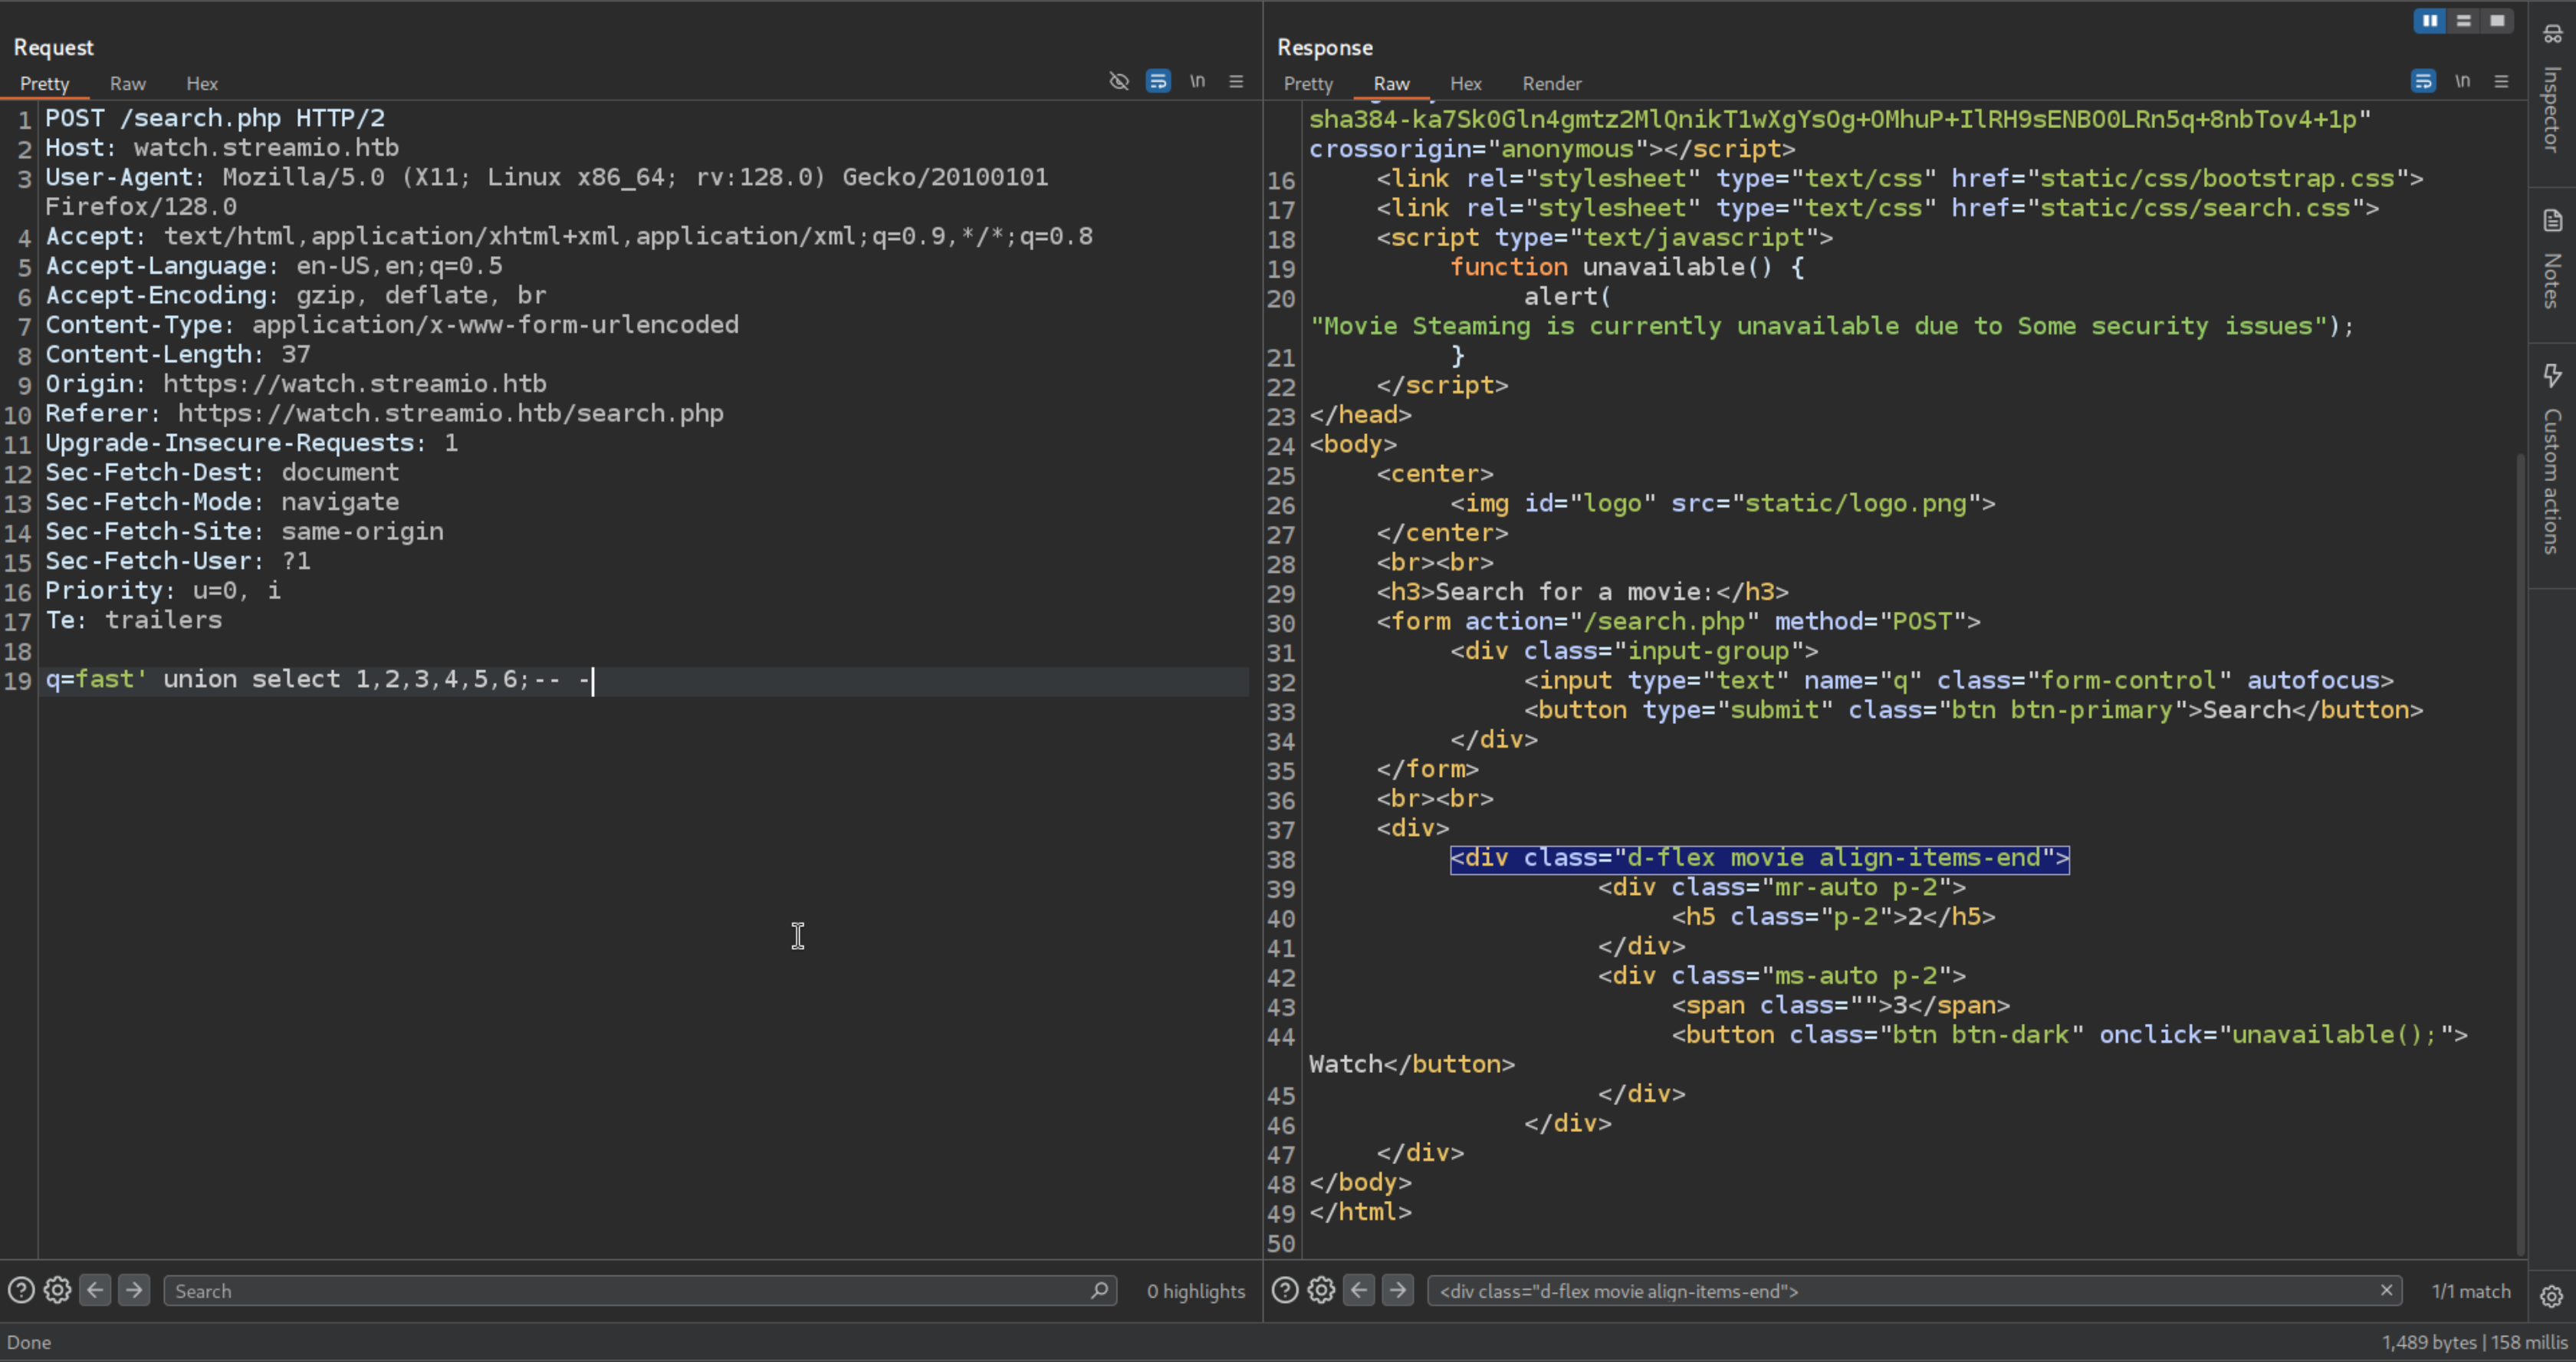Screen dimensions: 2576x1362
Task: Switch request view to Raw tab
Action: click(127, 84)
